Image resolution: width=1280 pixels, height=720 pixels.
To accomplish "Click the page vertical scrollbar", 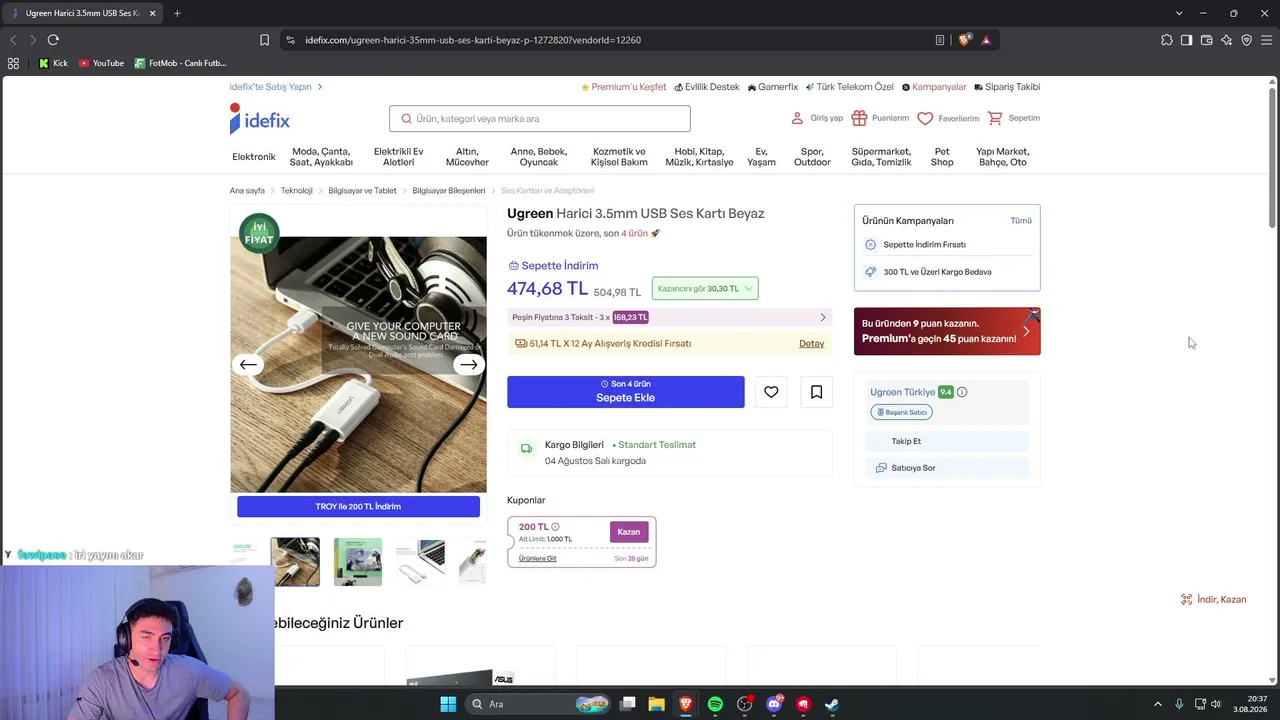I will (x=1272, y=160).
